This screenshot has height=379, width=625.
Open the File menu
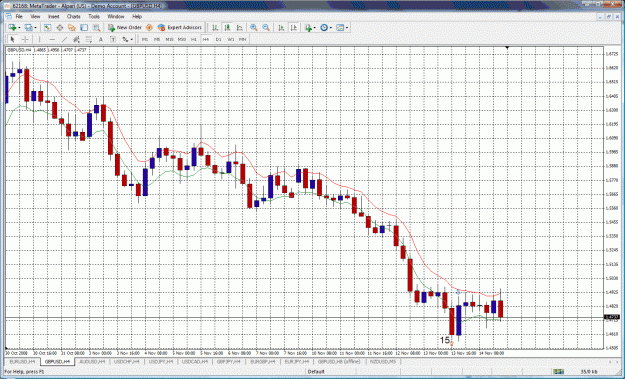[19, 17]
